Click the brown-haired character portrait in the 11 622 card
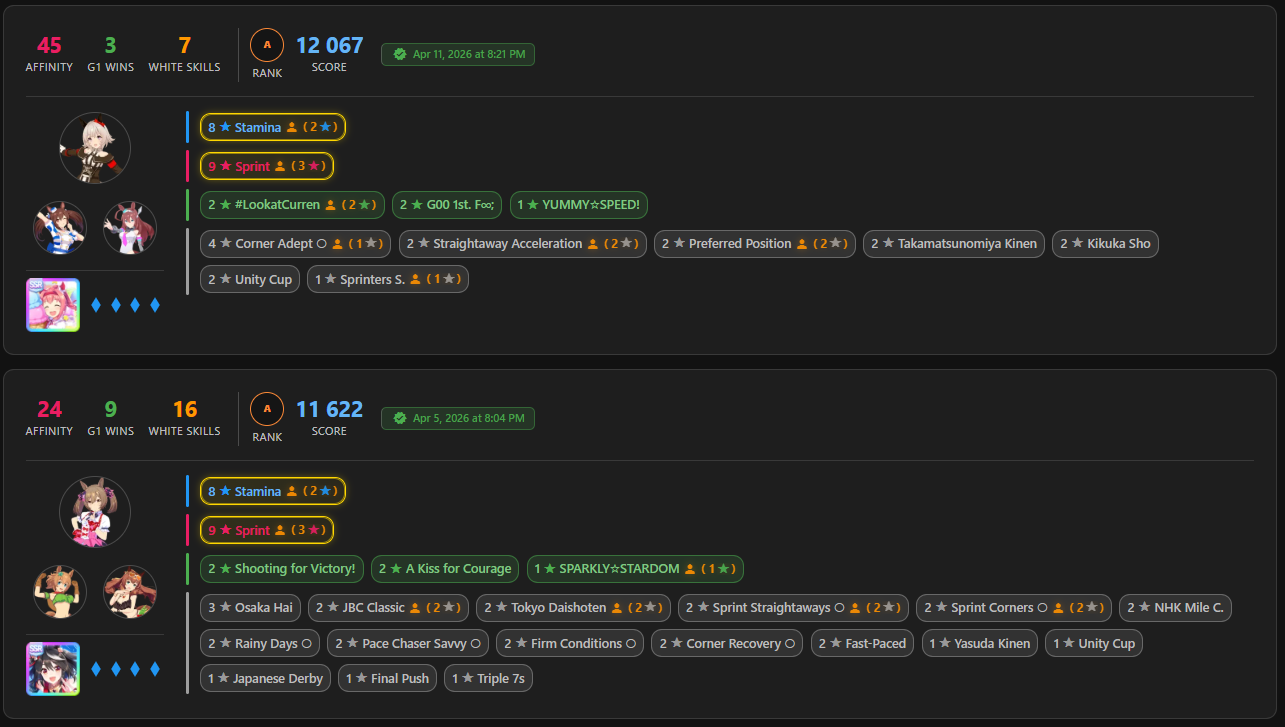1285x727 pixels. (x=95, y=512)
